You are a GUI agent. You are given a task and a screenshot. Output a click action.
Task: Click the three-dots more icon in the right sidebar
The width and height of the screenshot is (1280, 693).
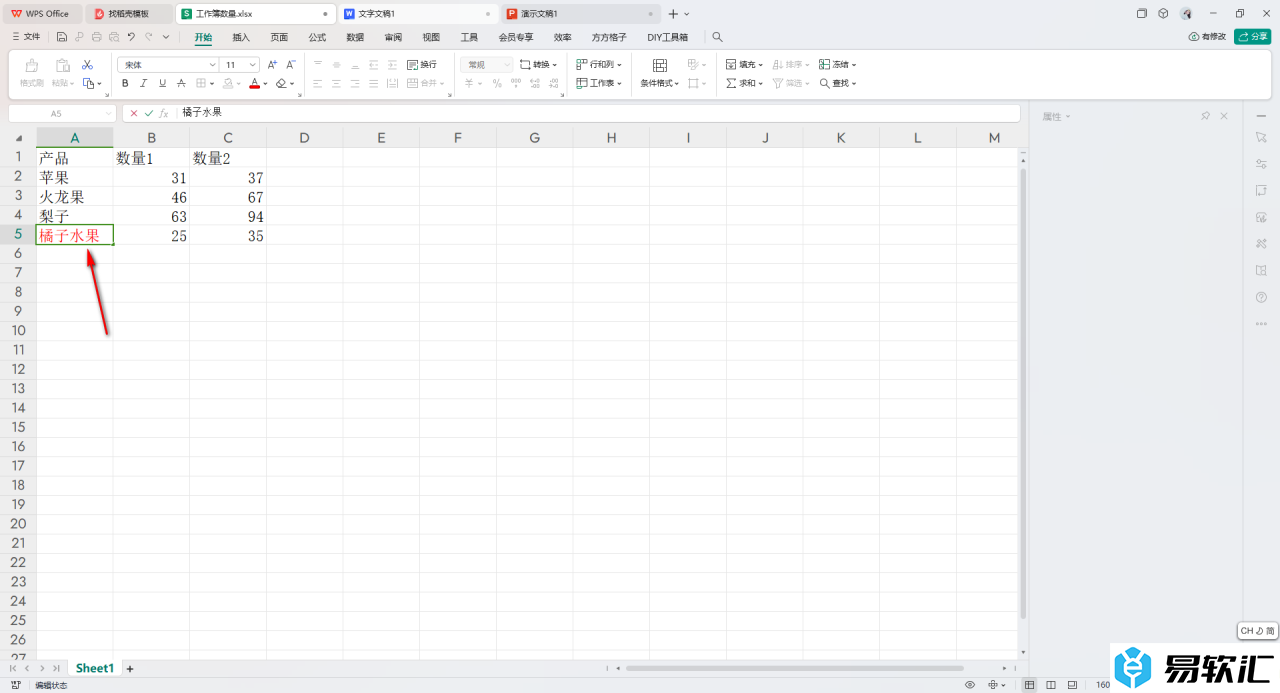[1261, 323]
